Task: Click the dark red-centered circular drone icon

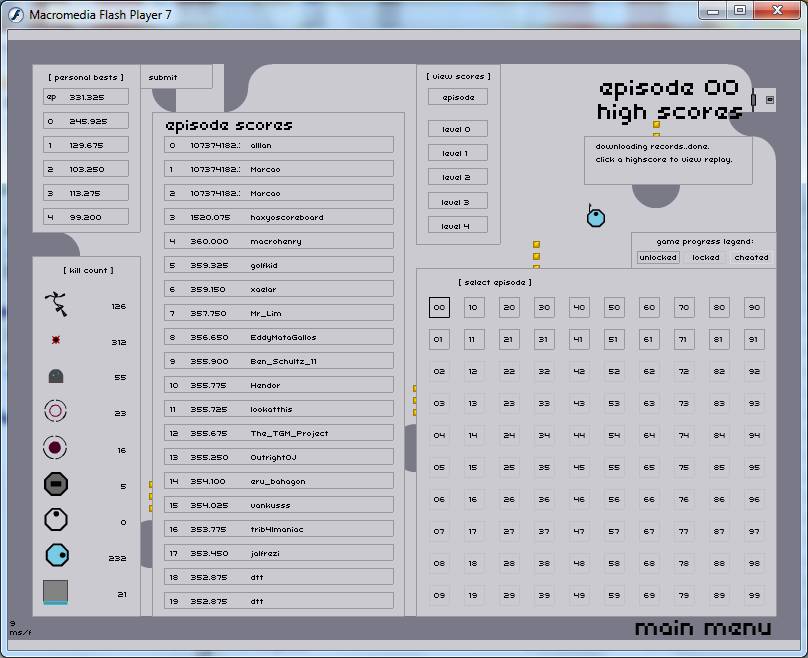Action: [x=56, y=448]
